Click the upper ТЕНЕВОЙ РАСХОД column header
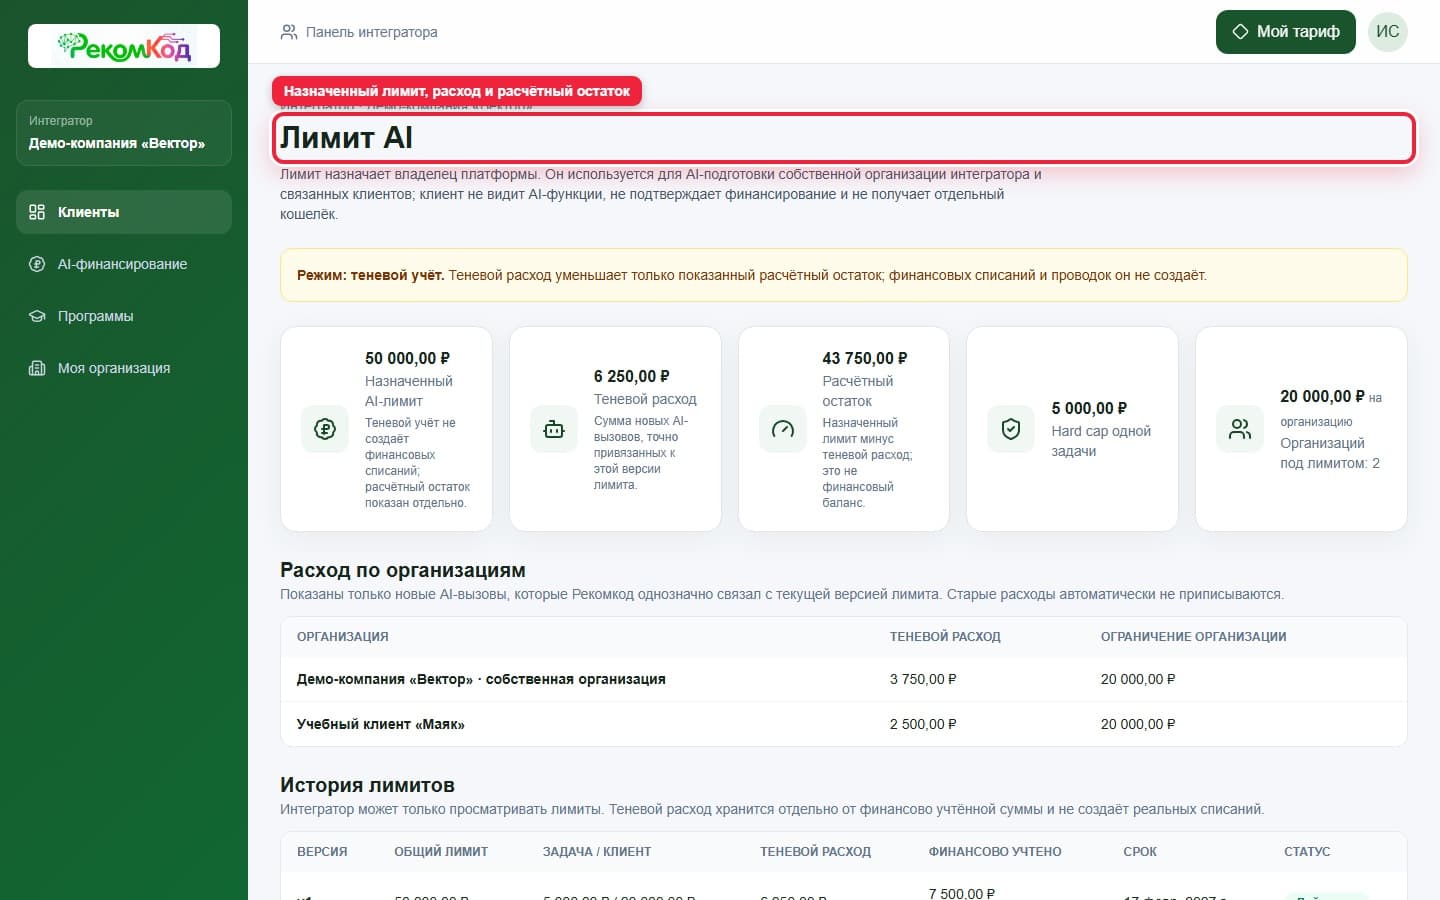Screen dimensions: 1440x900 tap(945, 637)
